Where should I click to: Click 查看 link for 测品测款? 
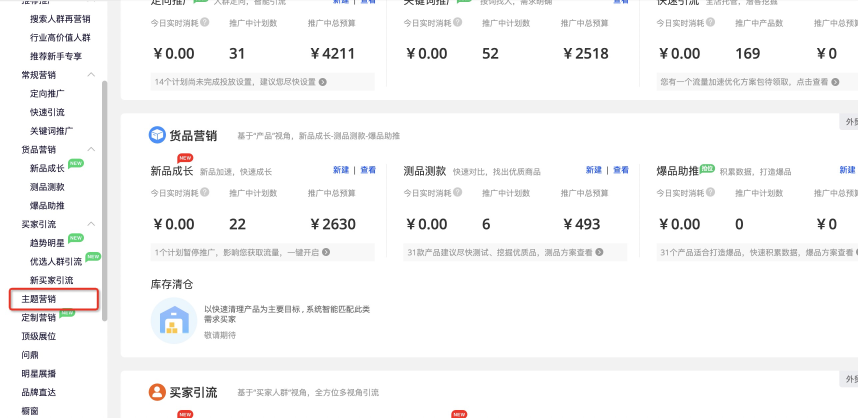pyautogui.click(x=621, y=170)
